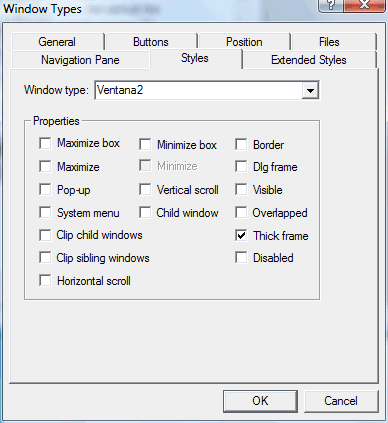Switch to the General tab
The height and width of the screenshot is (423, 388).
pos(57,42)
